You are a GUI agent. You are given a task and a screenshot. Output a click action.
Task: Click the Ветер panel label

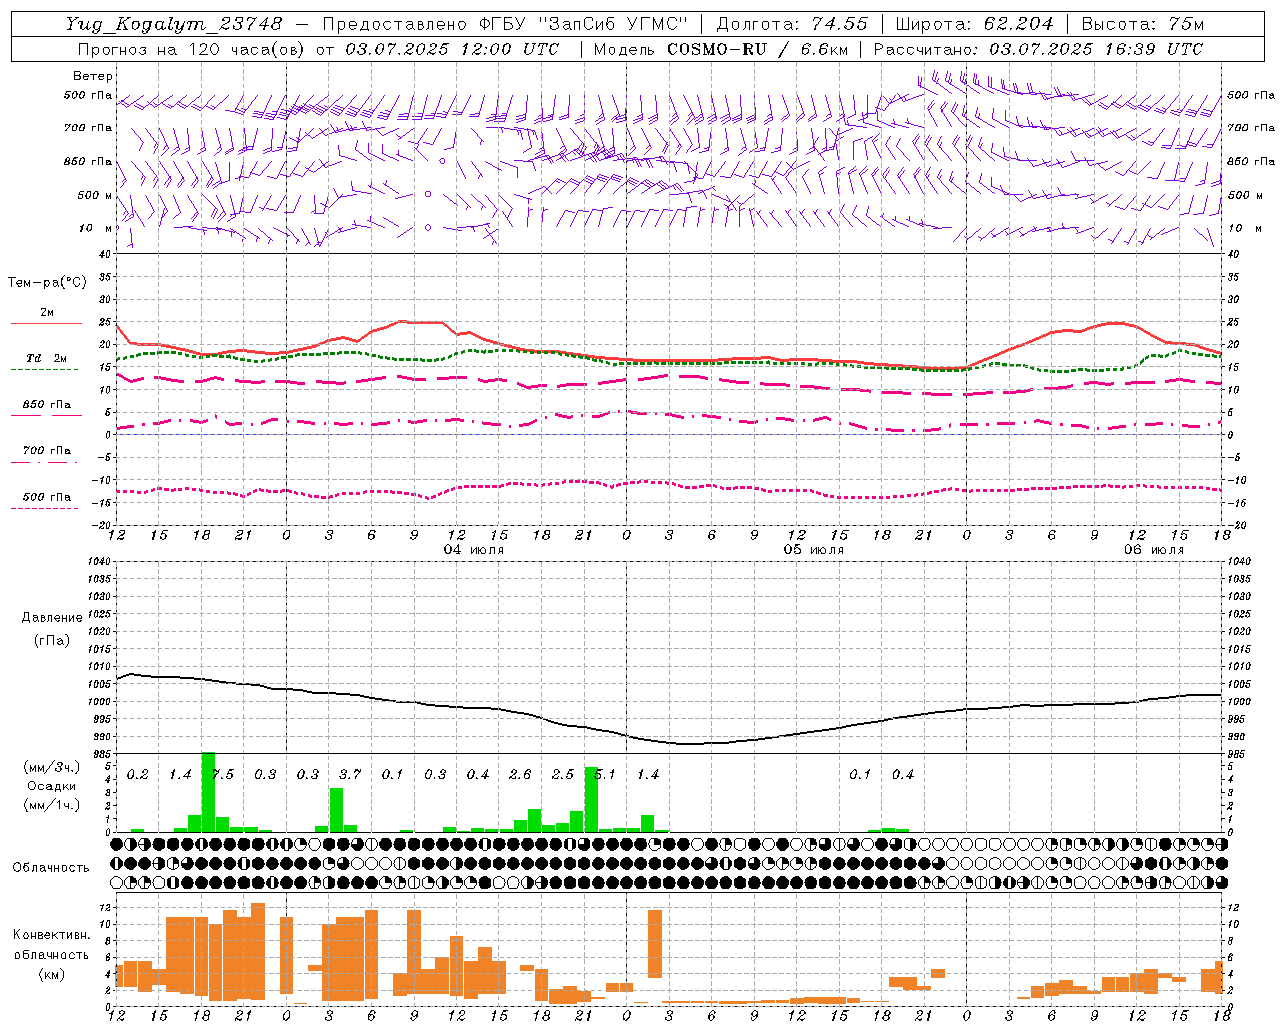(93, 76)
